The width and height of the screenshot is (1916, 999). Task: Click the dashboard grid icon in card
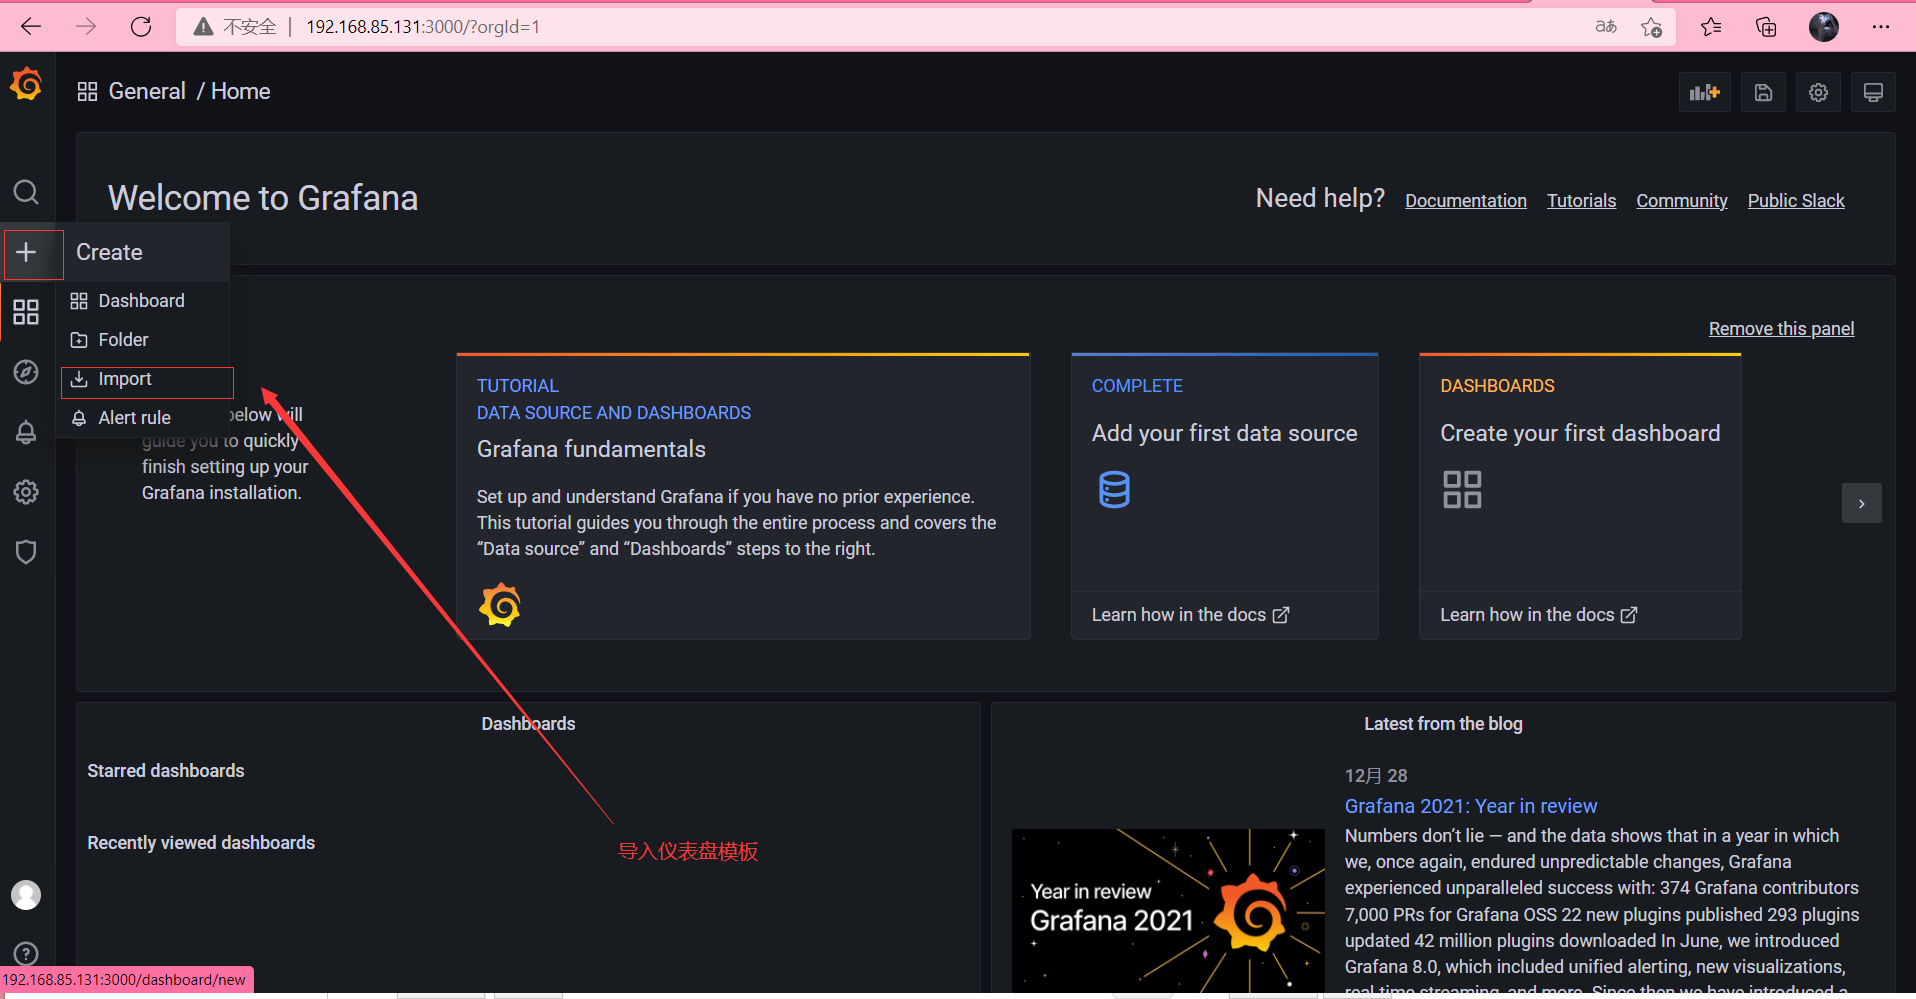tap(1462, 489)
